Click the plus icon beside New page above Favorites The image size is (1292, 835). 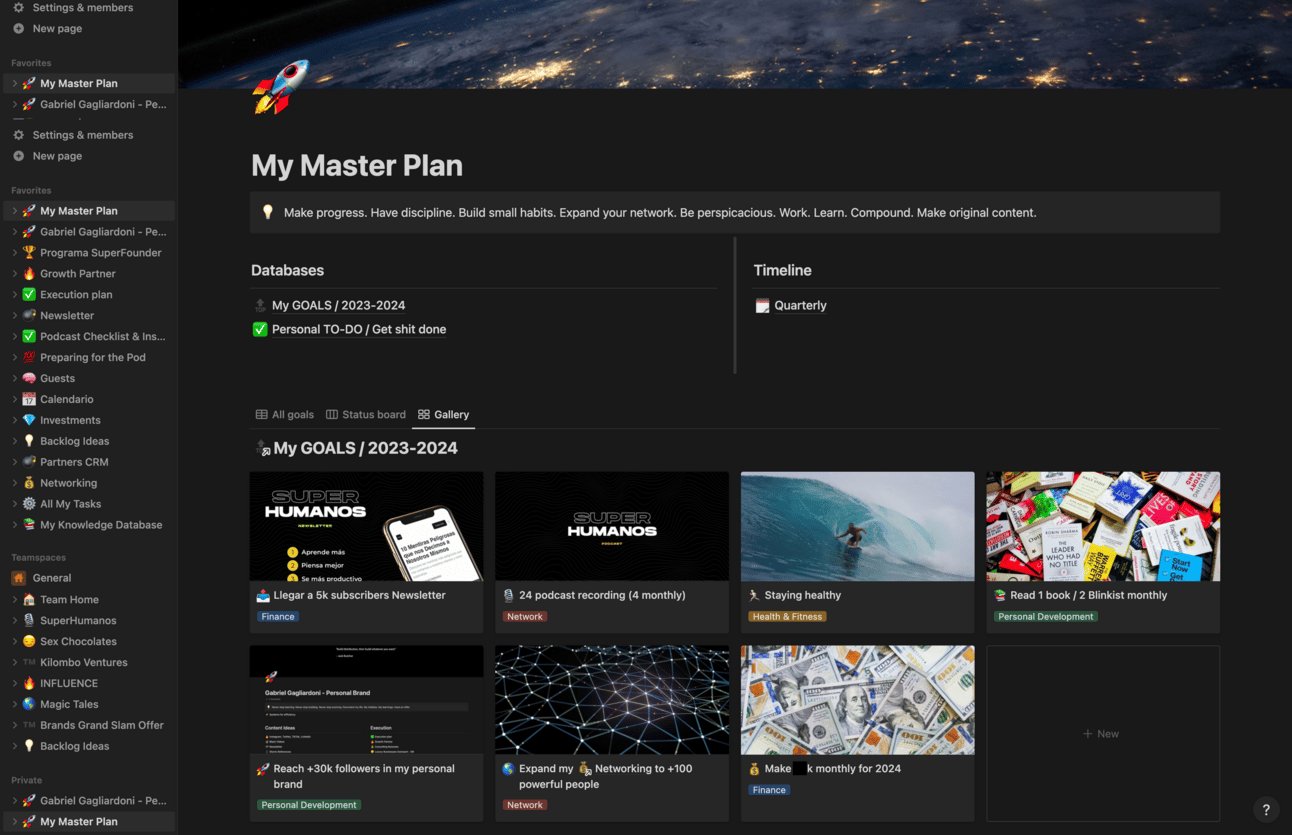click(x=18, y=28)
